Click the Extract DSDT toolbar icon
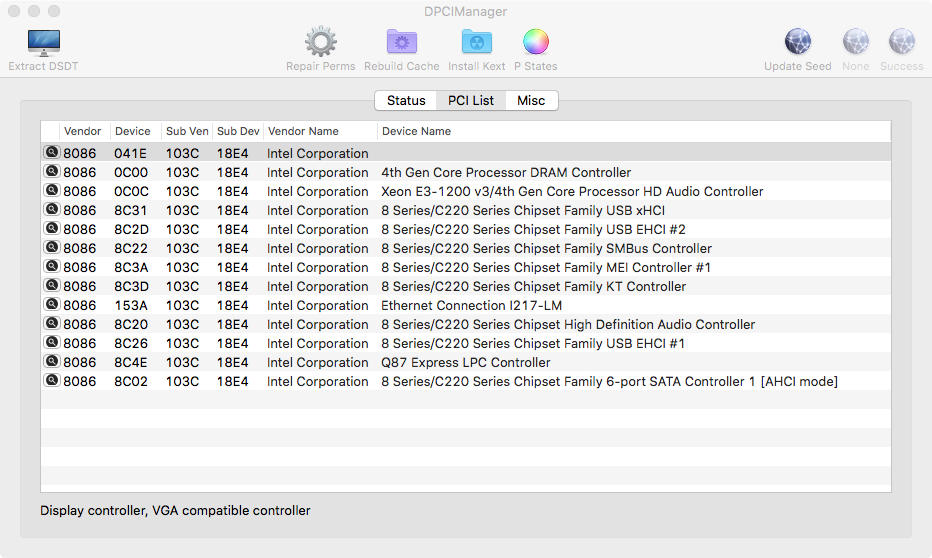932x558 pixels. (43, 43)
